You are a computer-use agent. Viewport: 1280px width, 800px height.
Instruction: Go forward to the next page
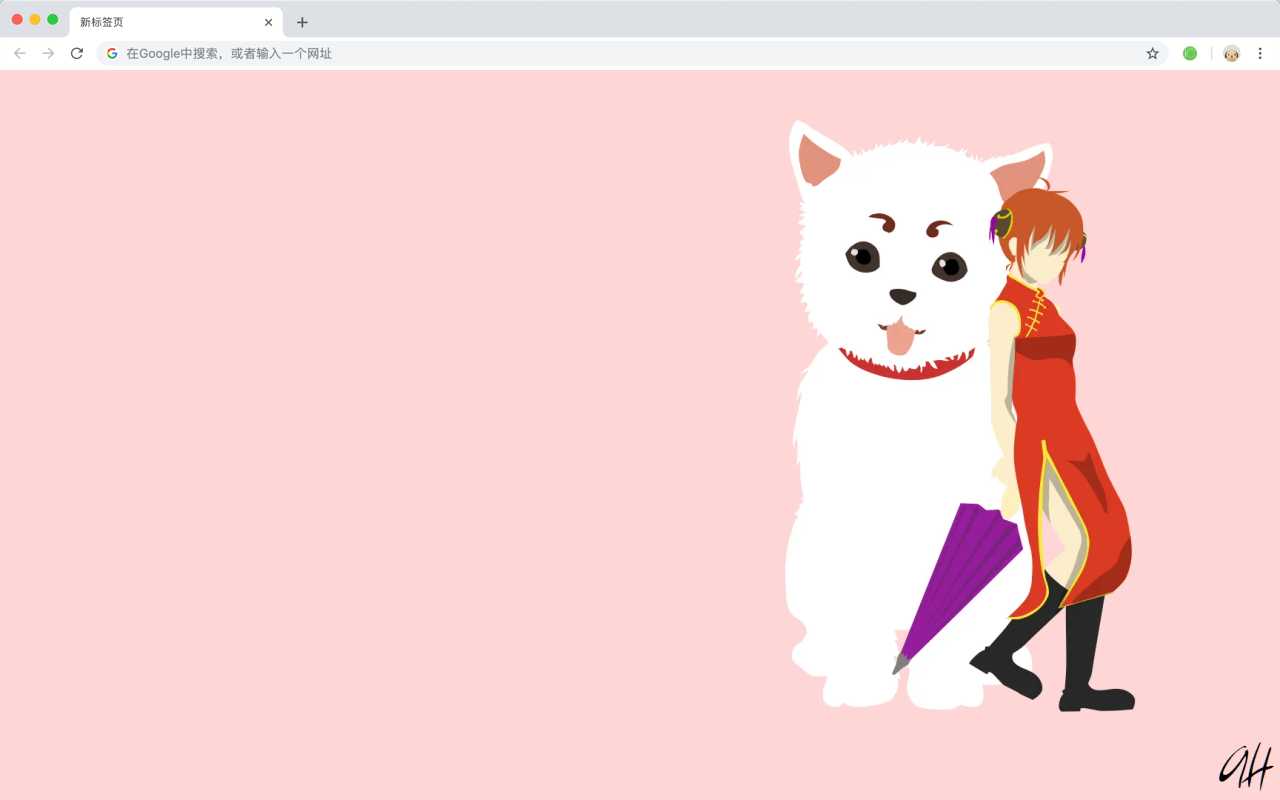coord(48,53)
